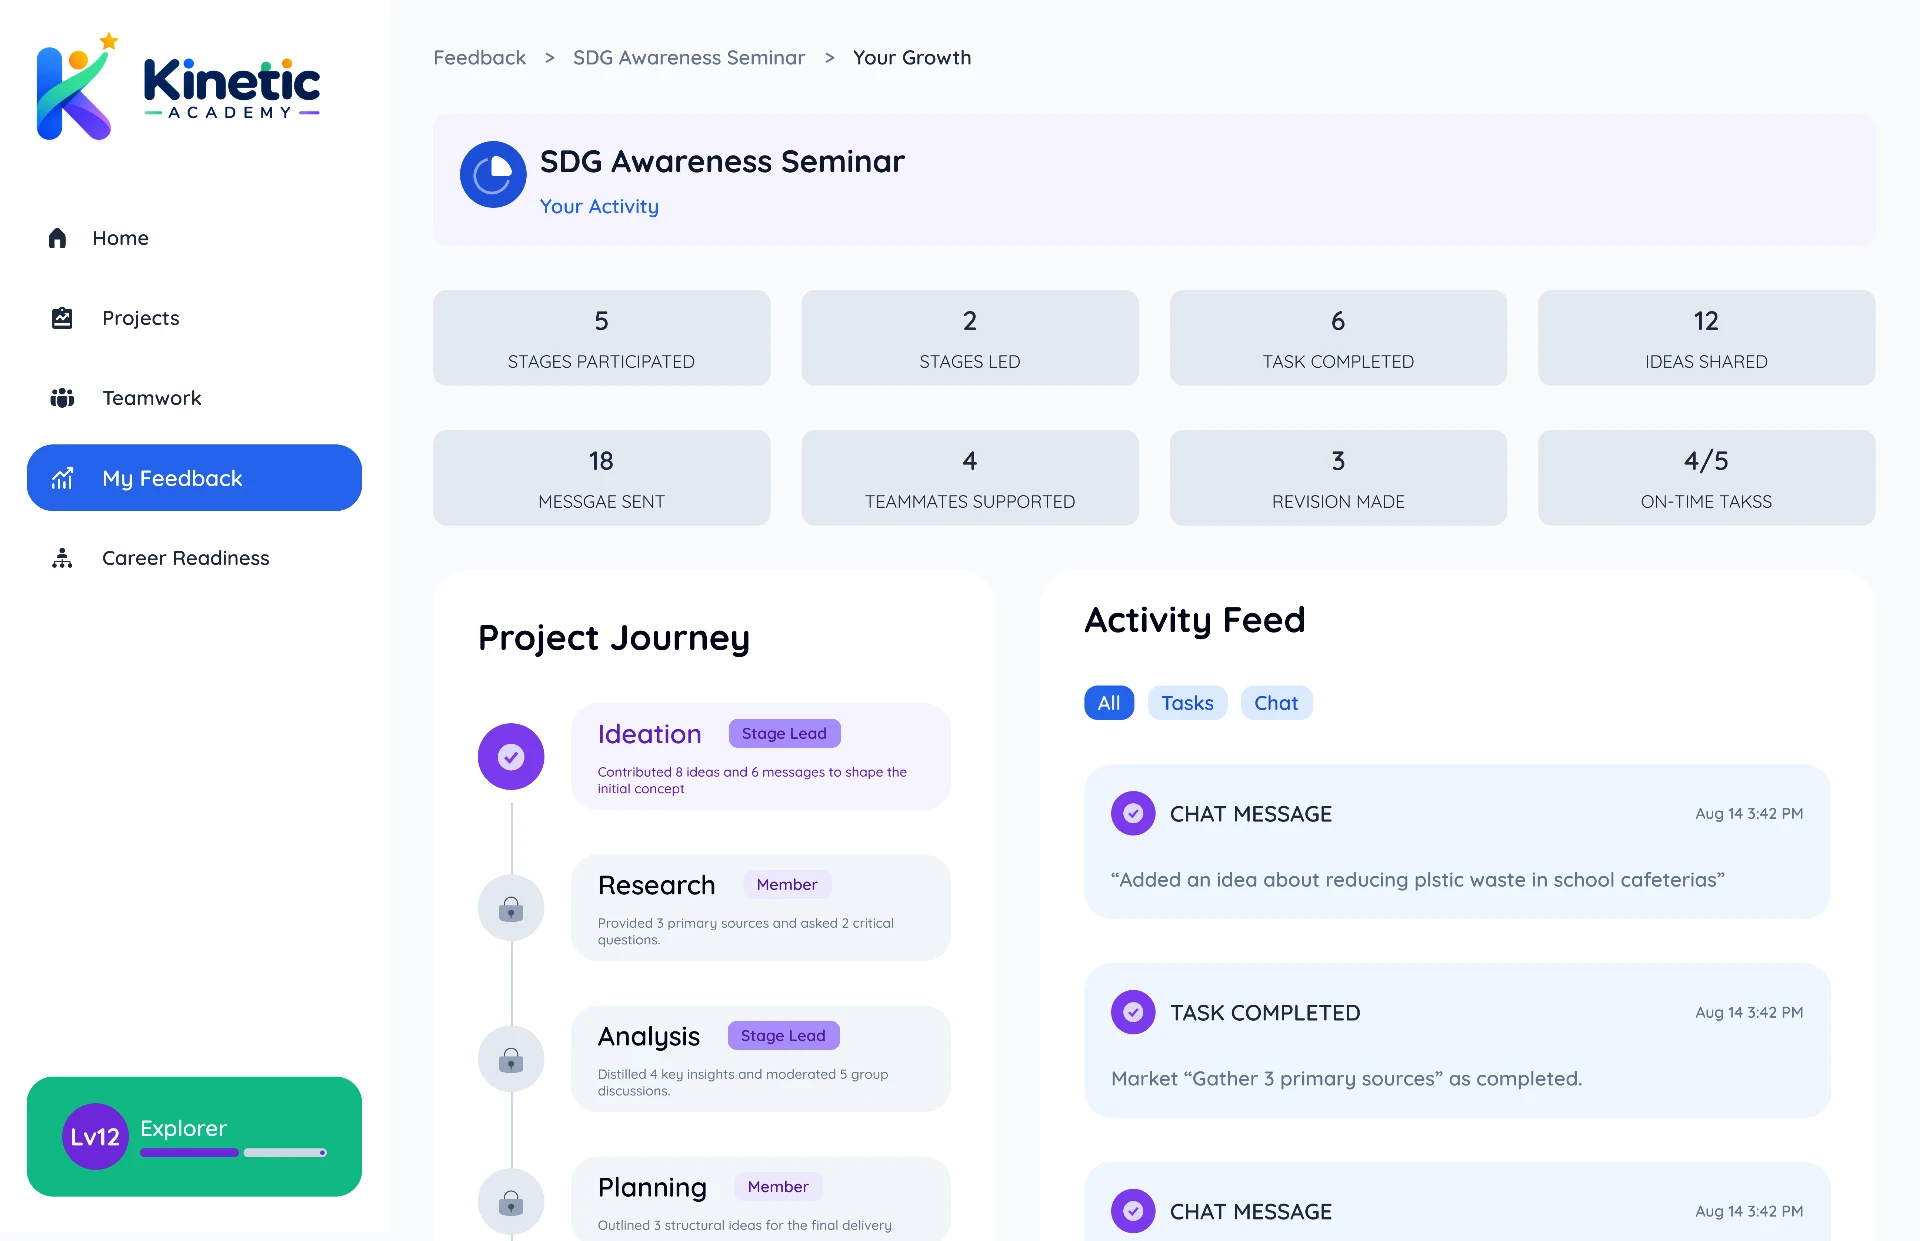Click the Planning stage lock icon
The width and height of the screenshot is (1920, 1241).
511,1201
